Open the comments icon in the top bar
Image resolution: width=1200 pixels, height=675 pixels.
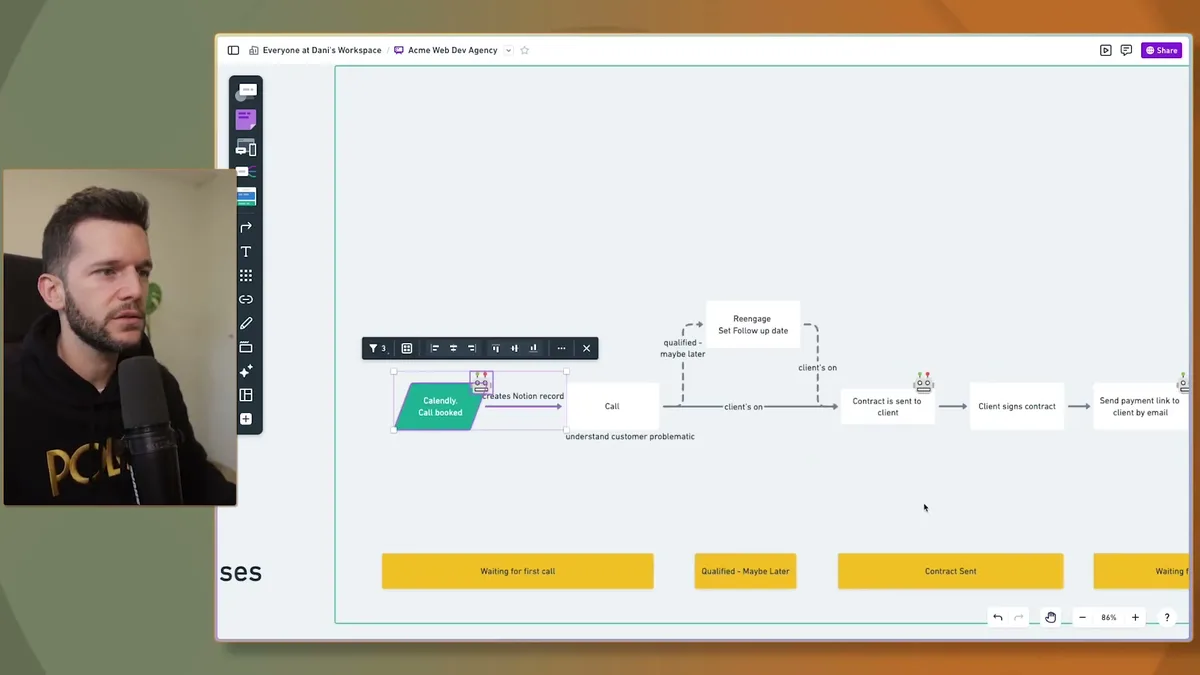tap(1126, 49)
